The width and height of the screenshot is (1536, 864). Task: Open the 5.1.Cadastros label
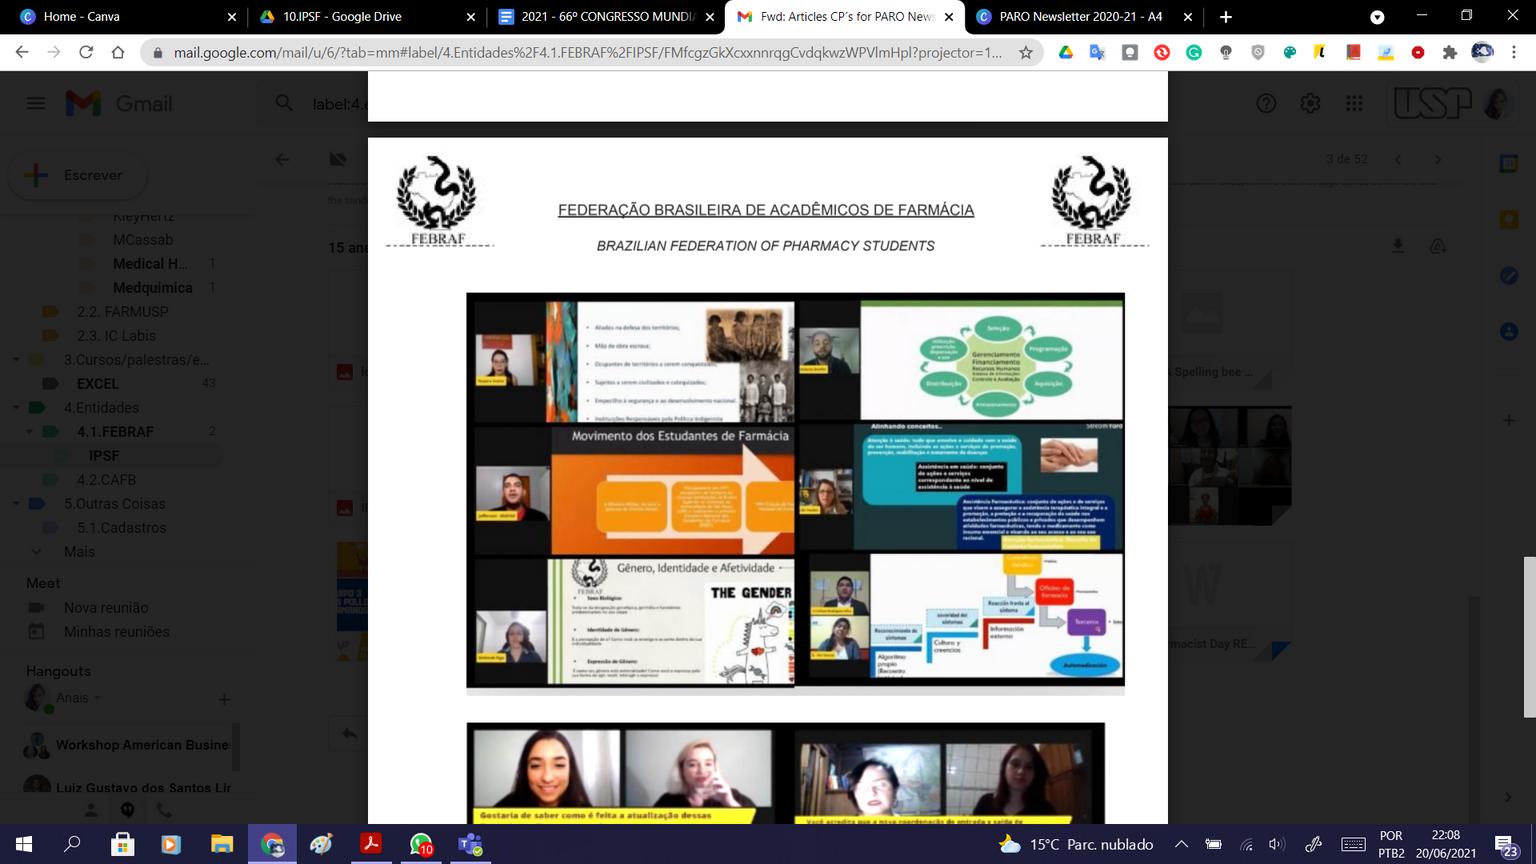click(121, 528)
